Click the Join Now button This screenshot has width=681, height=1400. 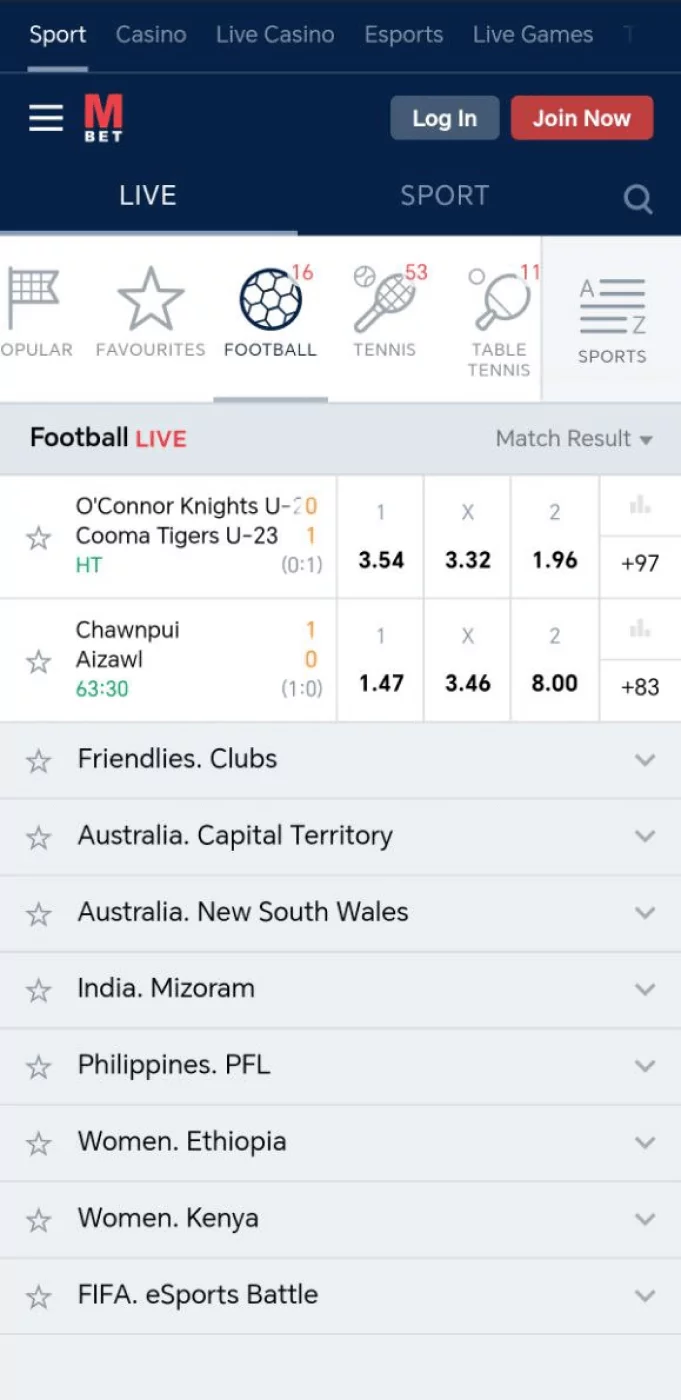(582, 117)
